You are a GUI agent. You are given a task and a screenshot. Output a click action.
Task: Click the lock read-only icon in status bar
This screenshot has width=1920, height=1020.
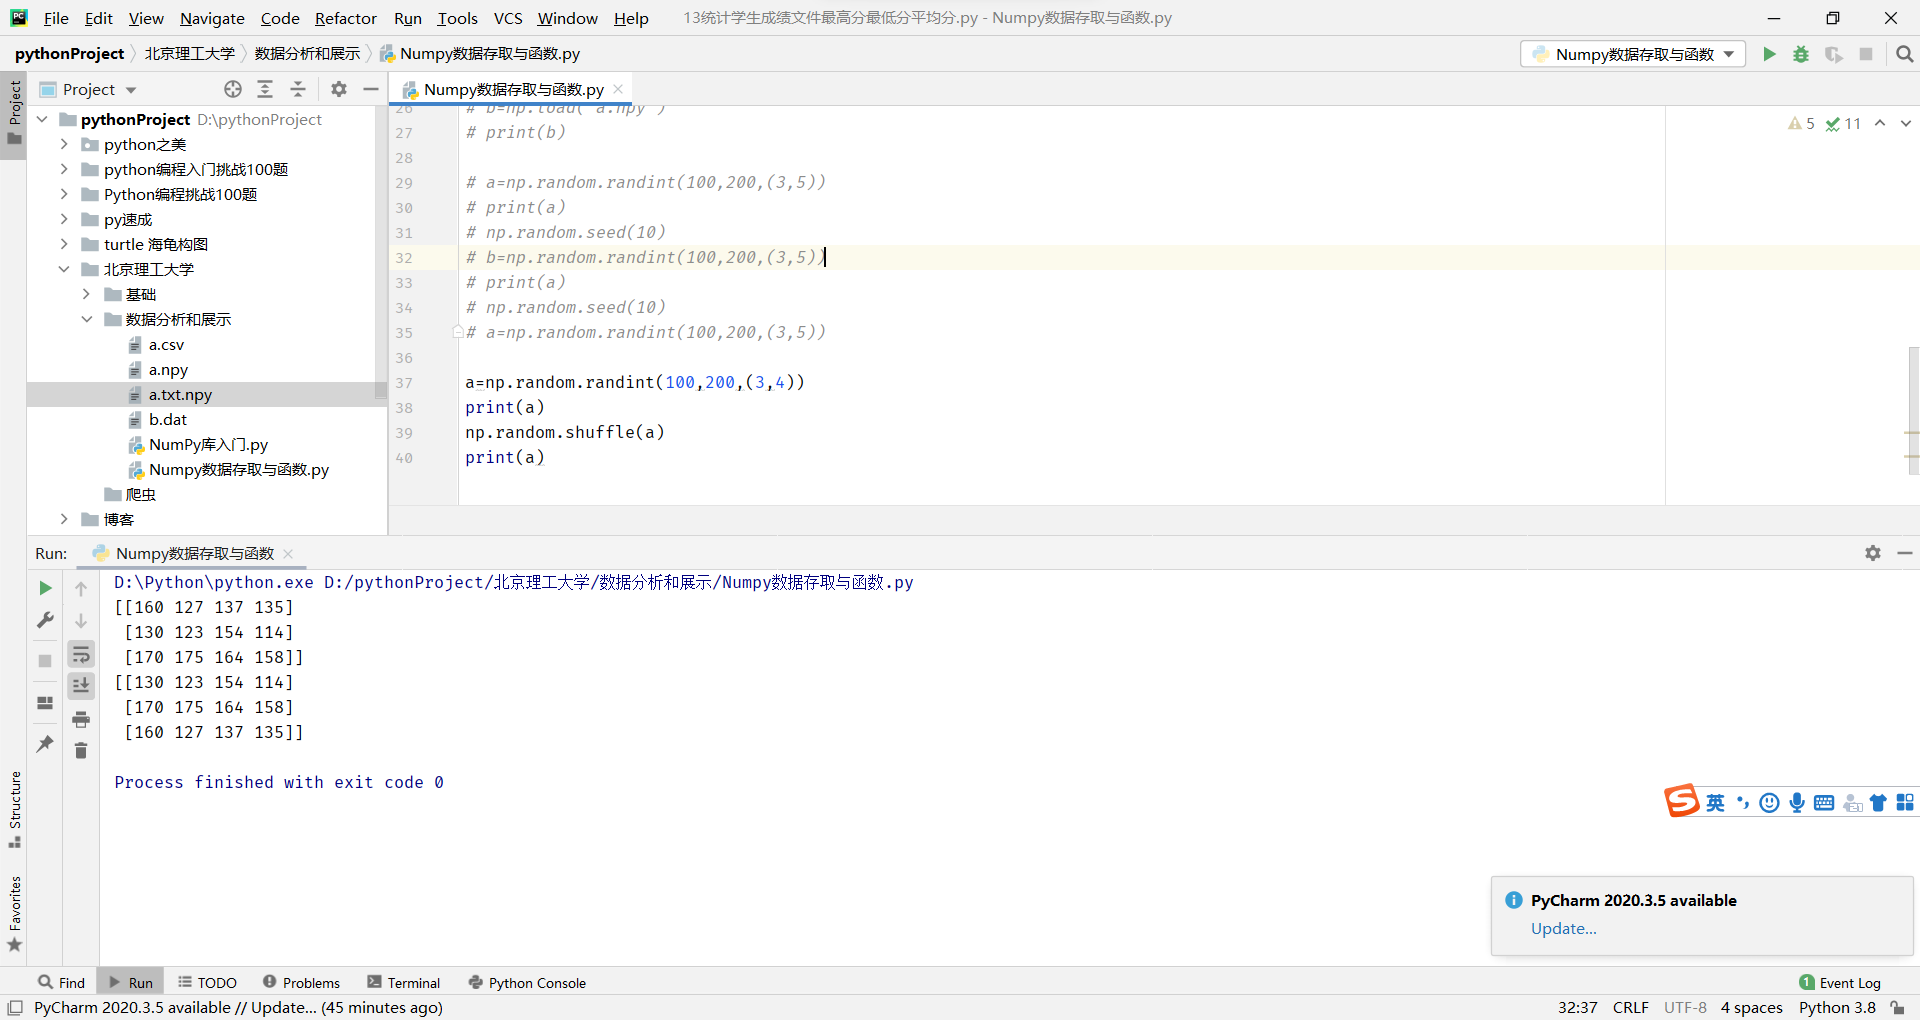pyautogui.click(x=1897, y=1008)
